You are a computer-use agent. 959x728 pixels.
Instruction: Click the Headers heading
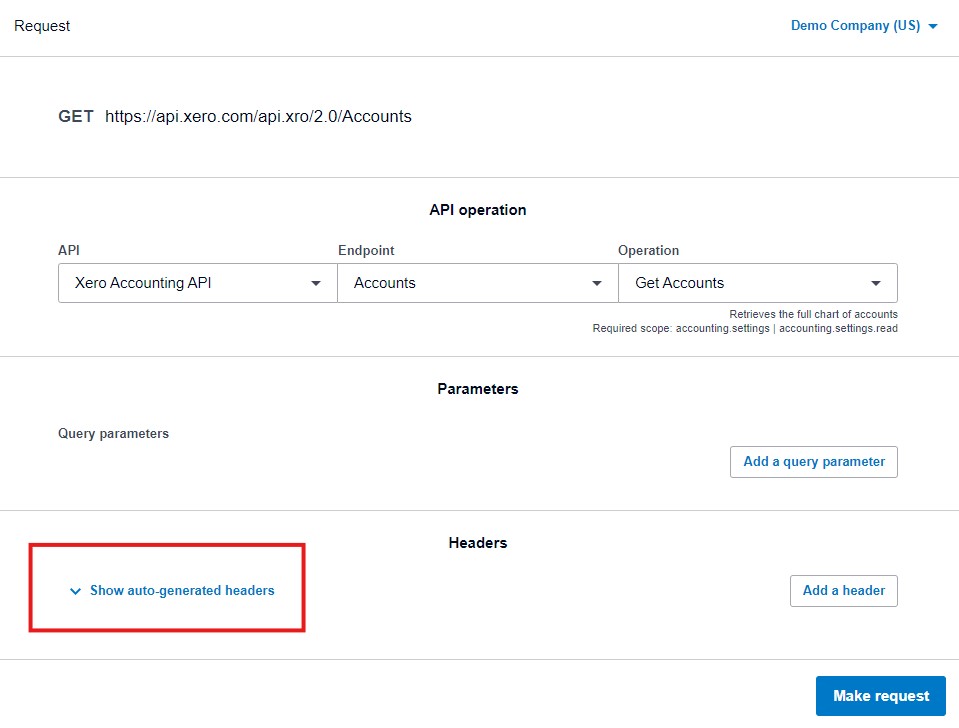(478, 543)
